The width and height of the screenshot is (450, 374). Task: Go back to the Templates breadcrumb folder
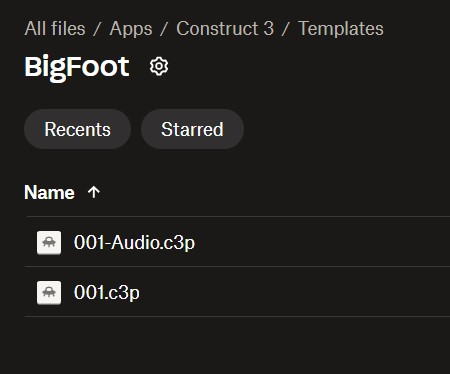click(x=341, y=29)
